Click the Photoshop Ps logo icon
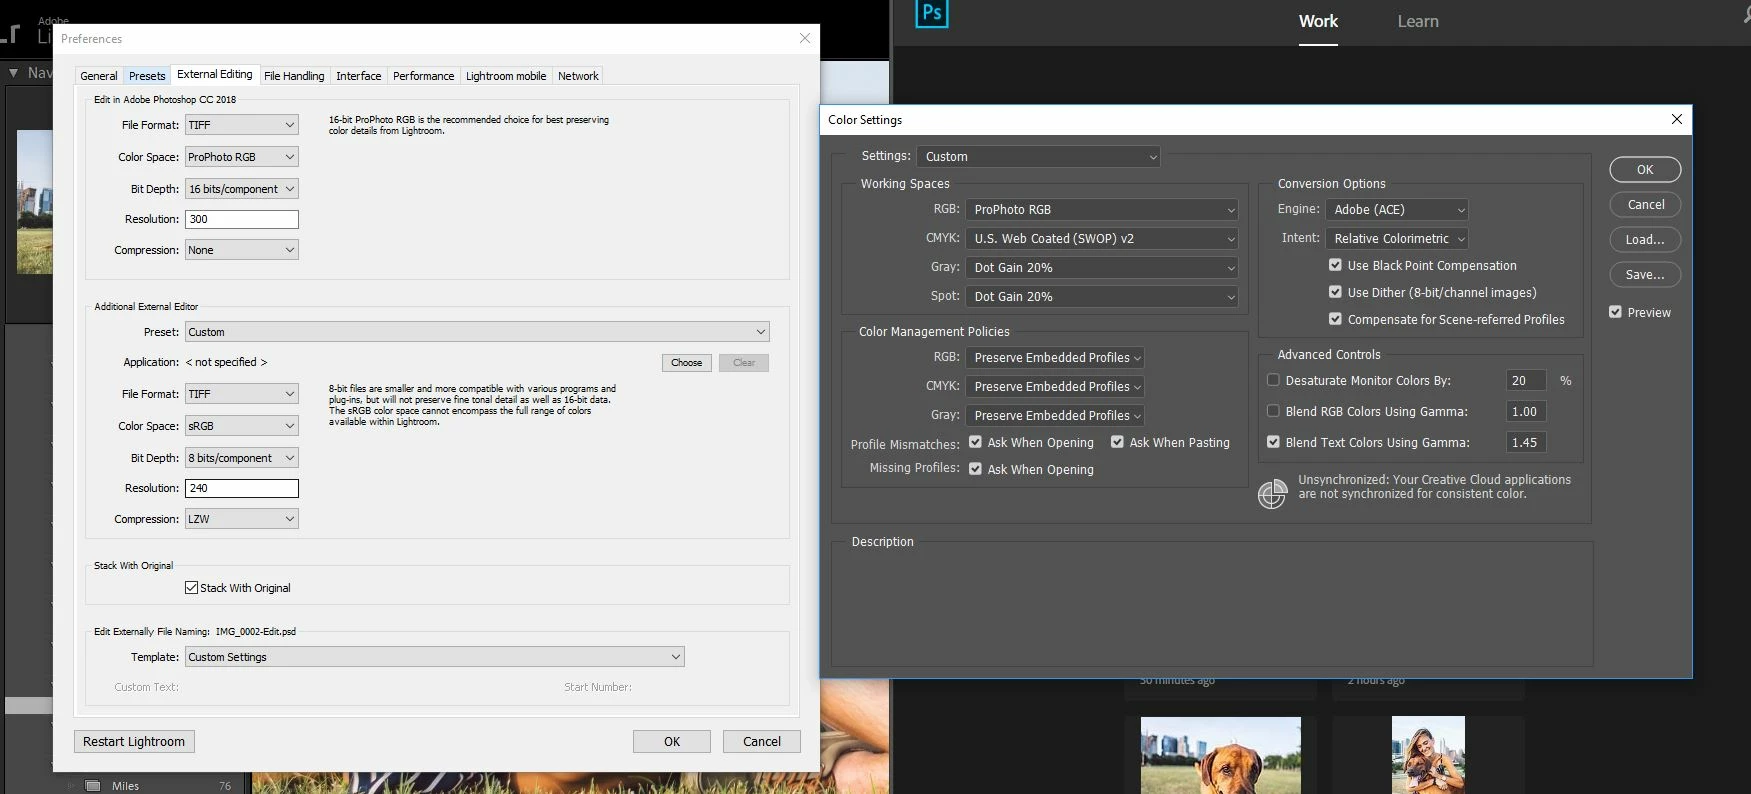The image size is (1751, 794). (x=931, y=14)
